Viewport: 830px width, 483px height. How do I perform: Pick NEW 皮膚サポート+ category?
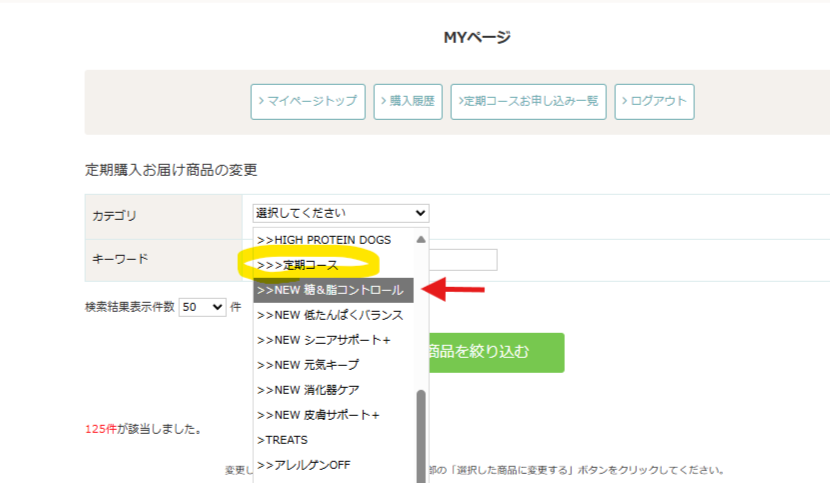click(320, 415)
